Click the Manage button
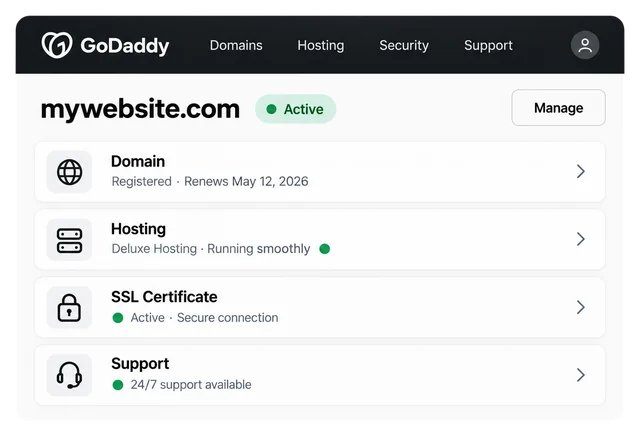 558,108
